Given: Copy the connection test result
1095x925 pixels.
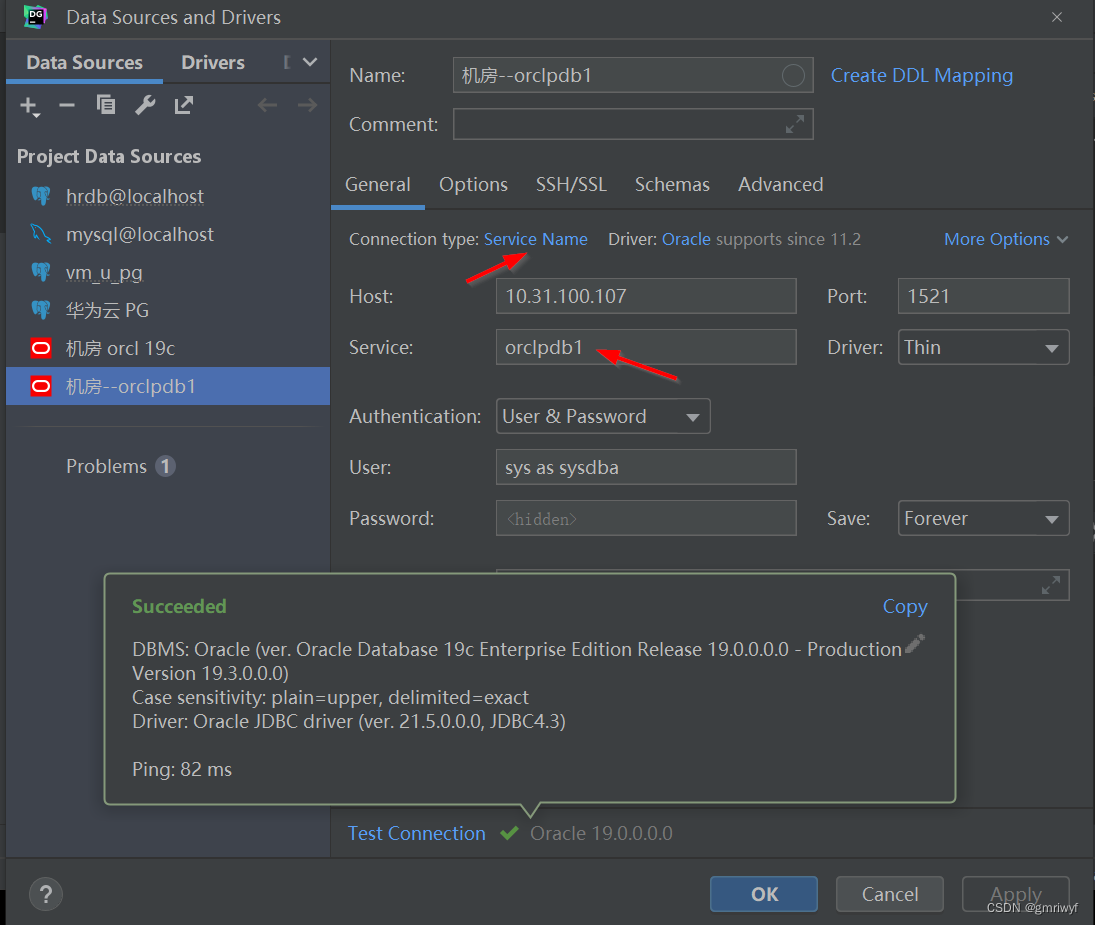Looking at the screenshot, I should coord(905,607).
